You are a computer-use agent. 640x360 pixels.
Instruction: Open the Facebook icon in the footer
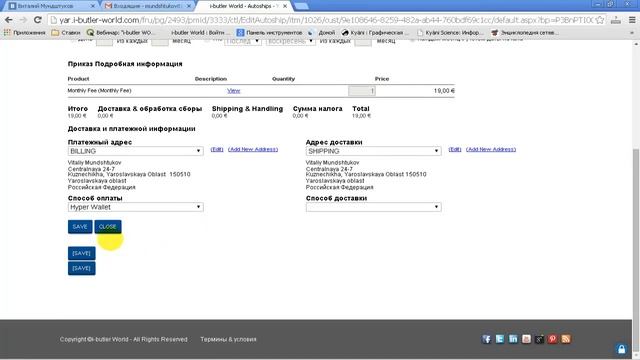pyautogui.click(x=486, y=339)
